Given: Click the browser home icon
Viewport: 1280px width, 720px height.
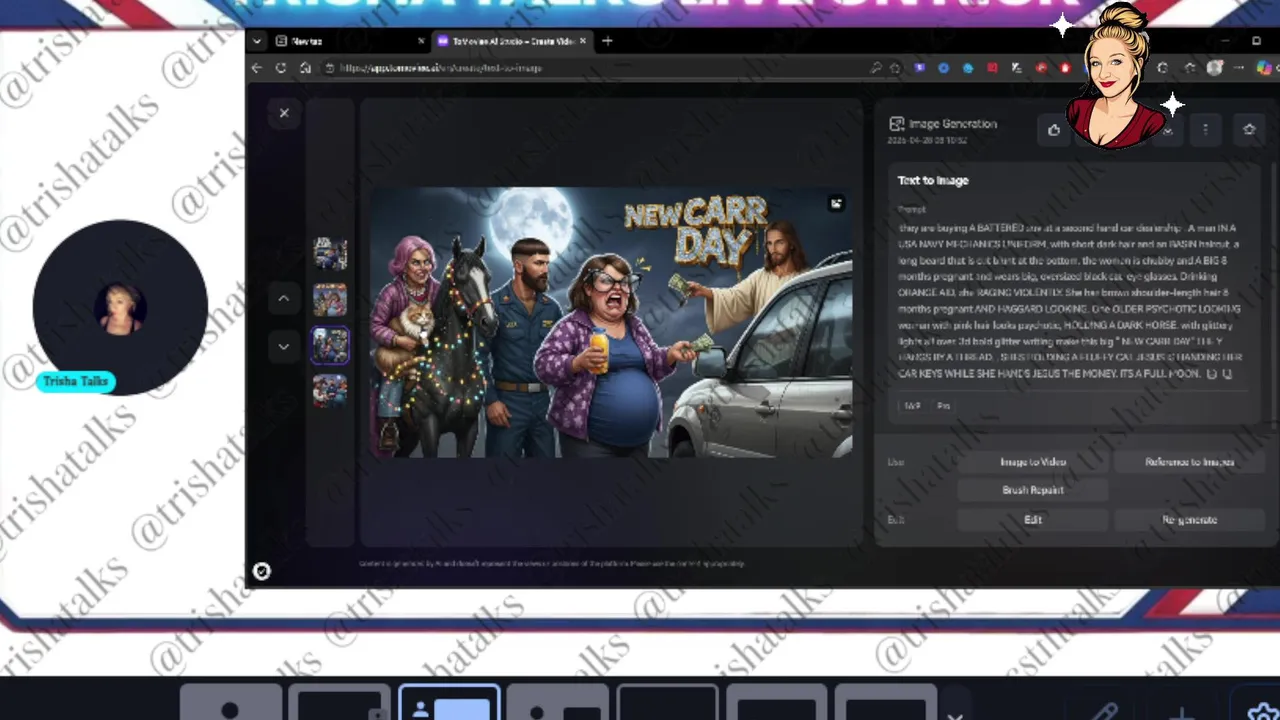Looking at the screenshot, I should click(x=305, y=68).
